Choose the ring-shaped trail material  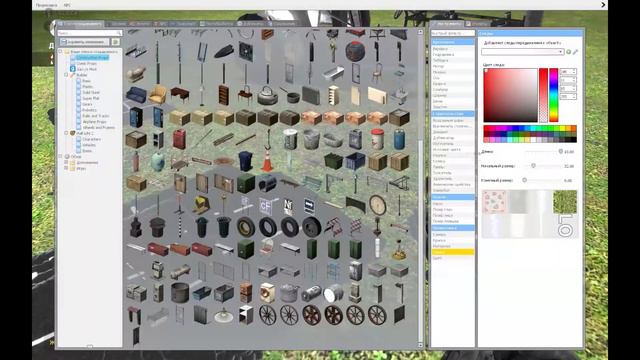click(x=565, y=226)
